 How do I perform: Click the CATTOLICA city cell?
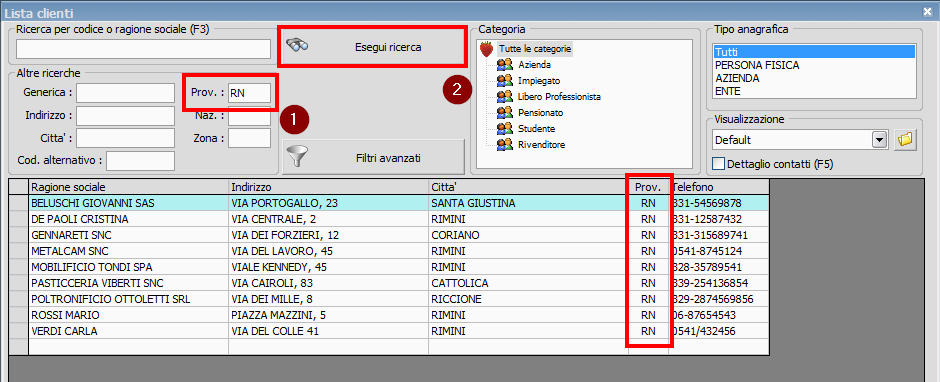tap(528, 283)
